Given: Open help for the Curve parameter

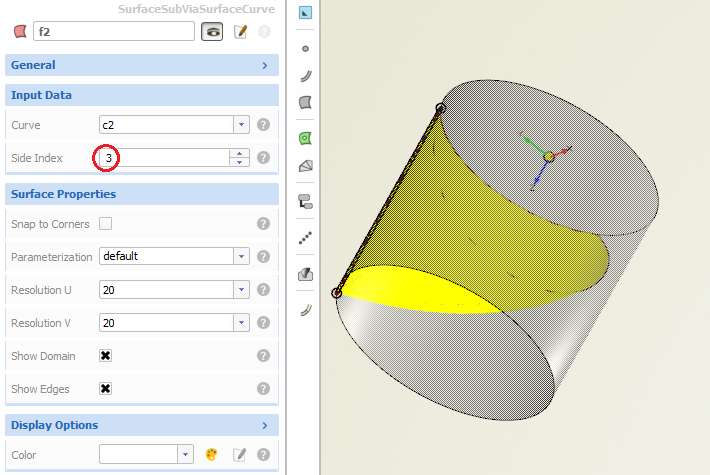Looking at the screenshot, I should pos(263,125).
